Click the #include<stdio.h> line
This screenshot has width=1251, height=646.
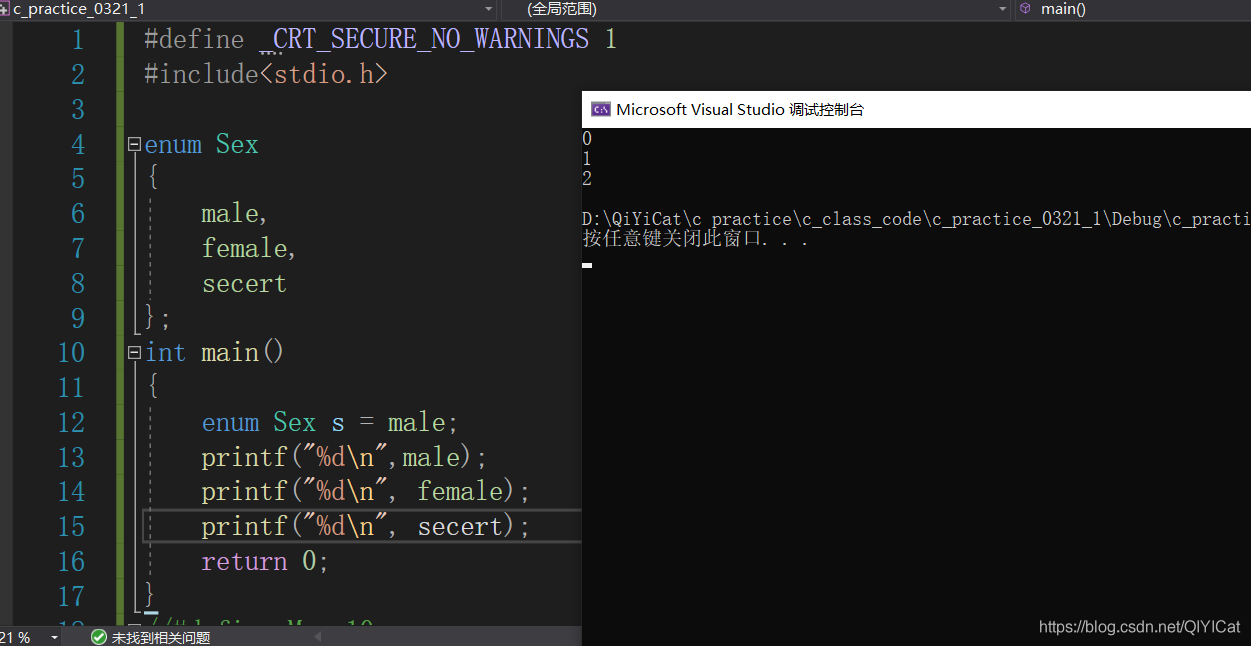click(x=266, y=75)
